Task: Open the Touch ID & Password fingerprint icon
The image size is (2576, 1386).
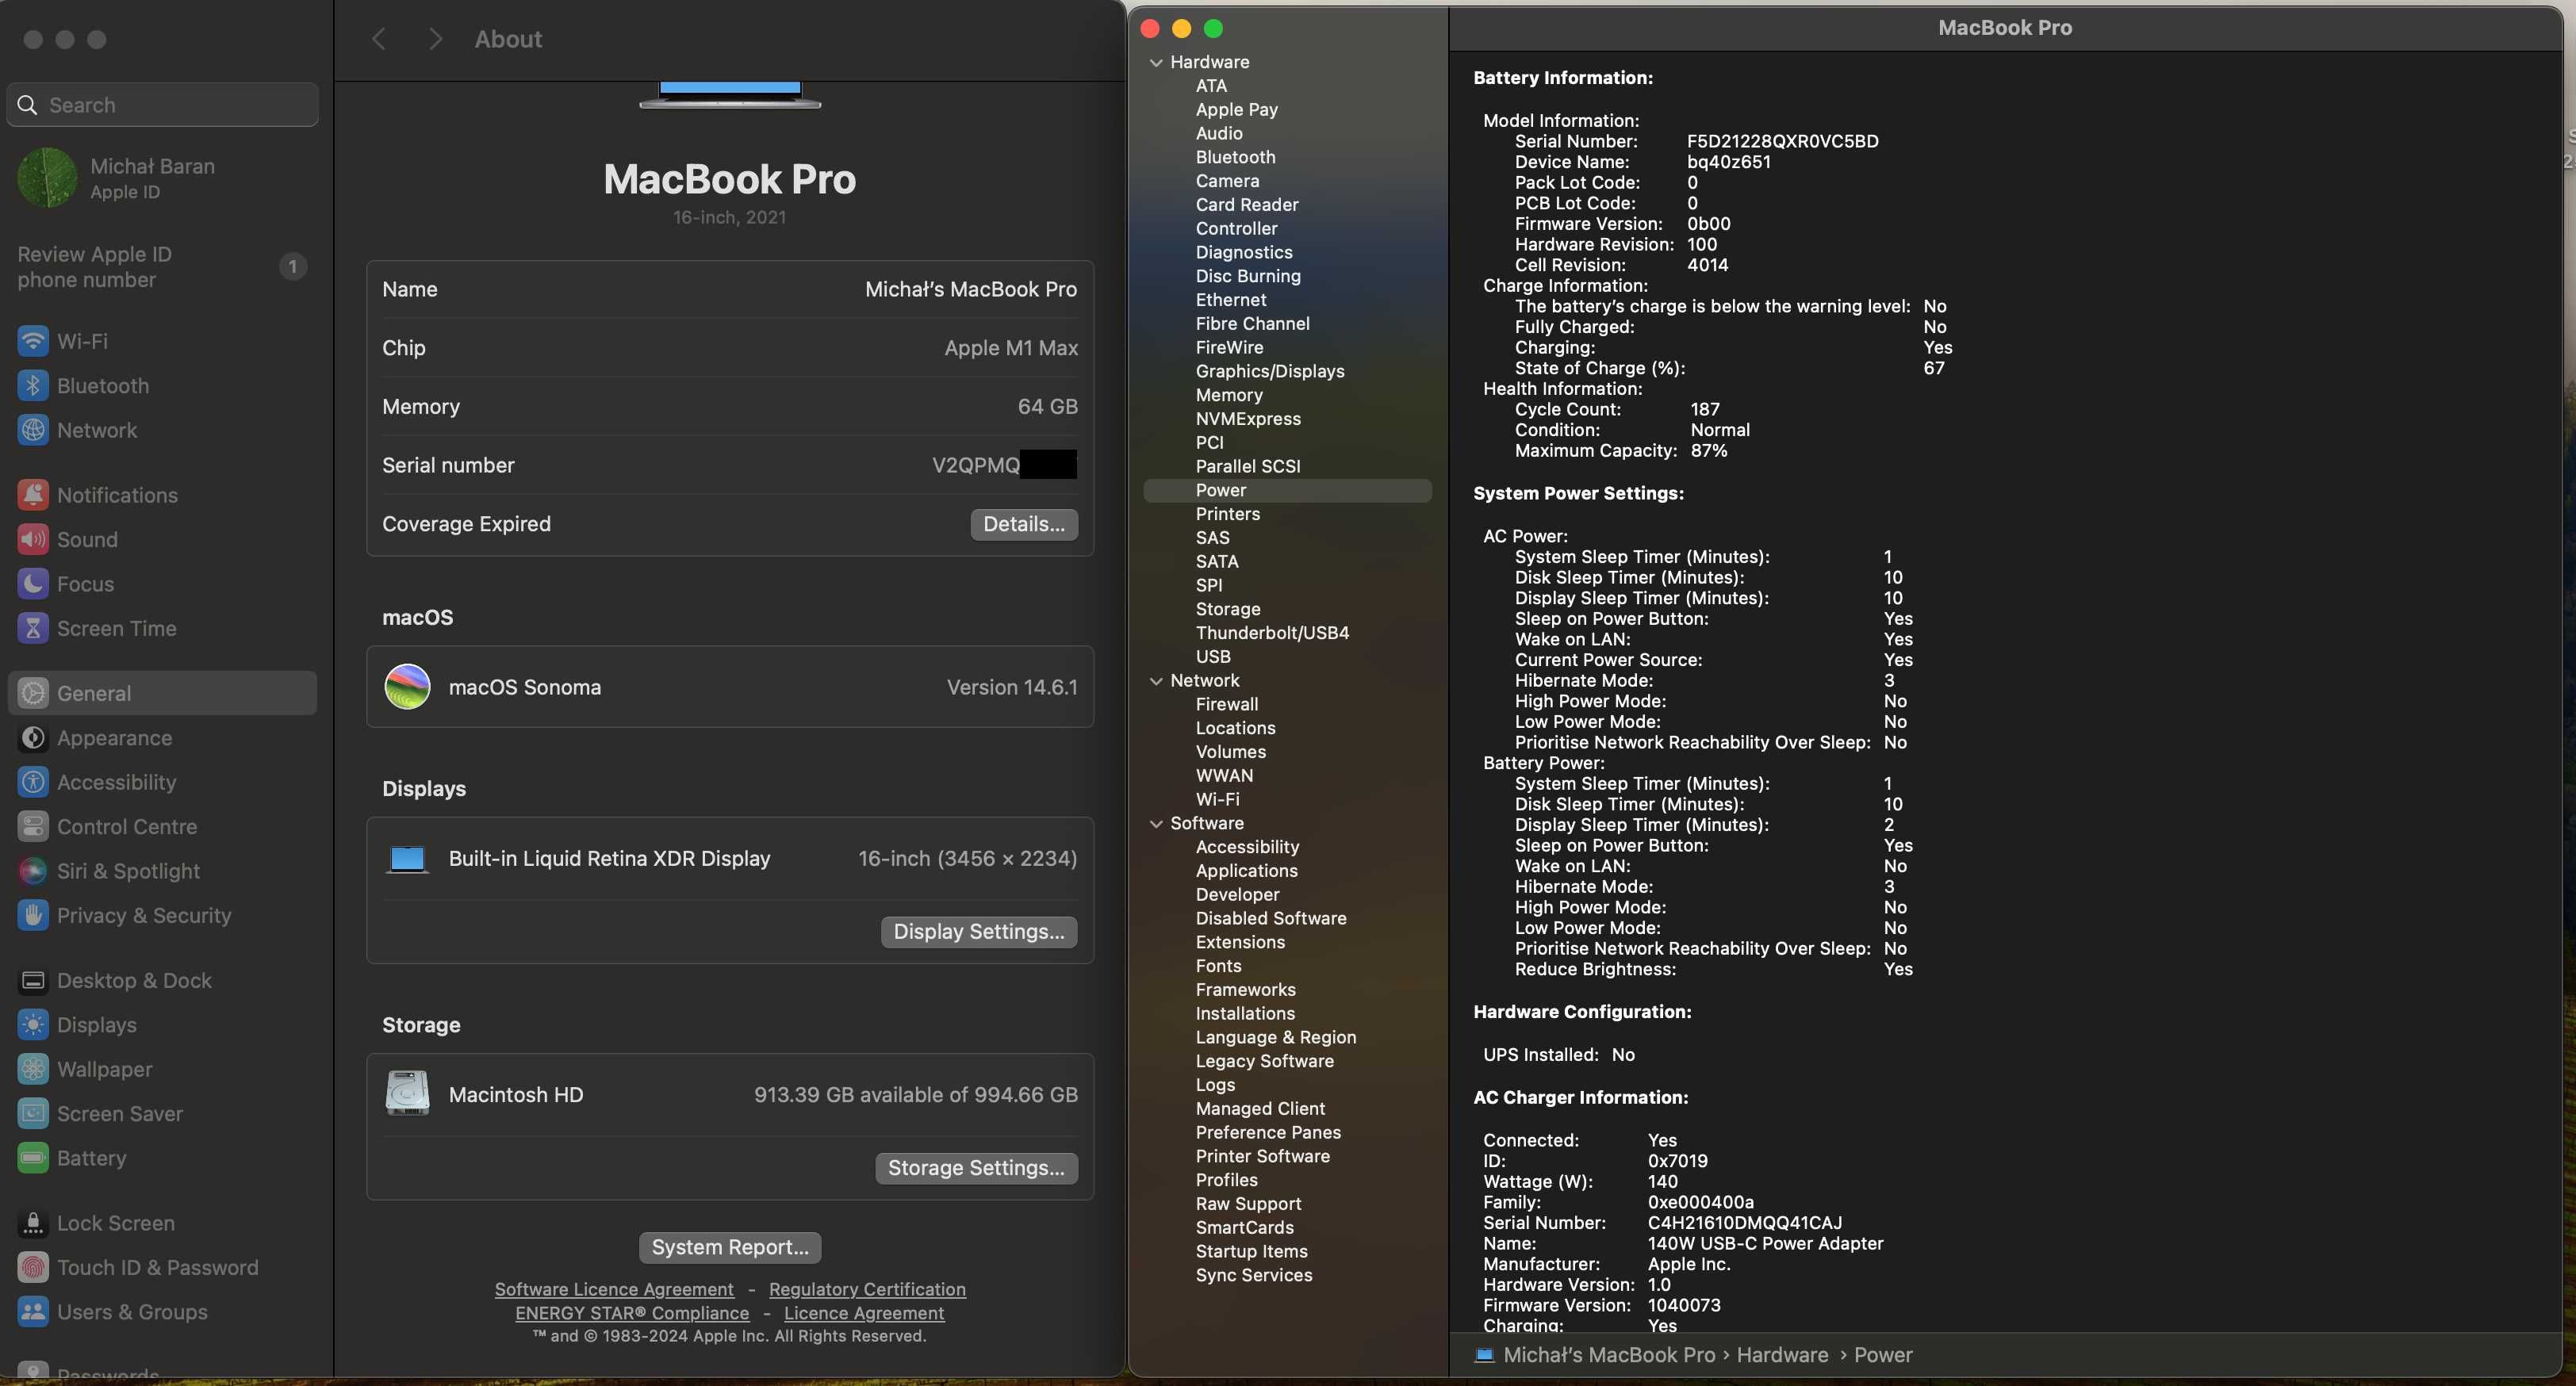Action: point(33,1267)
